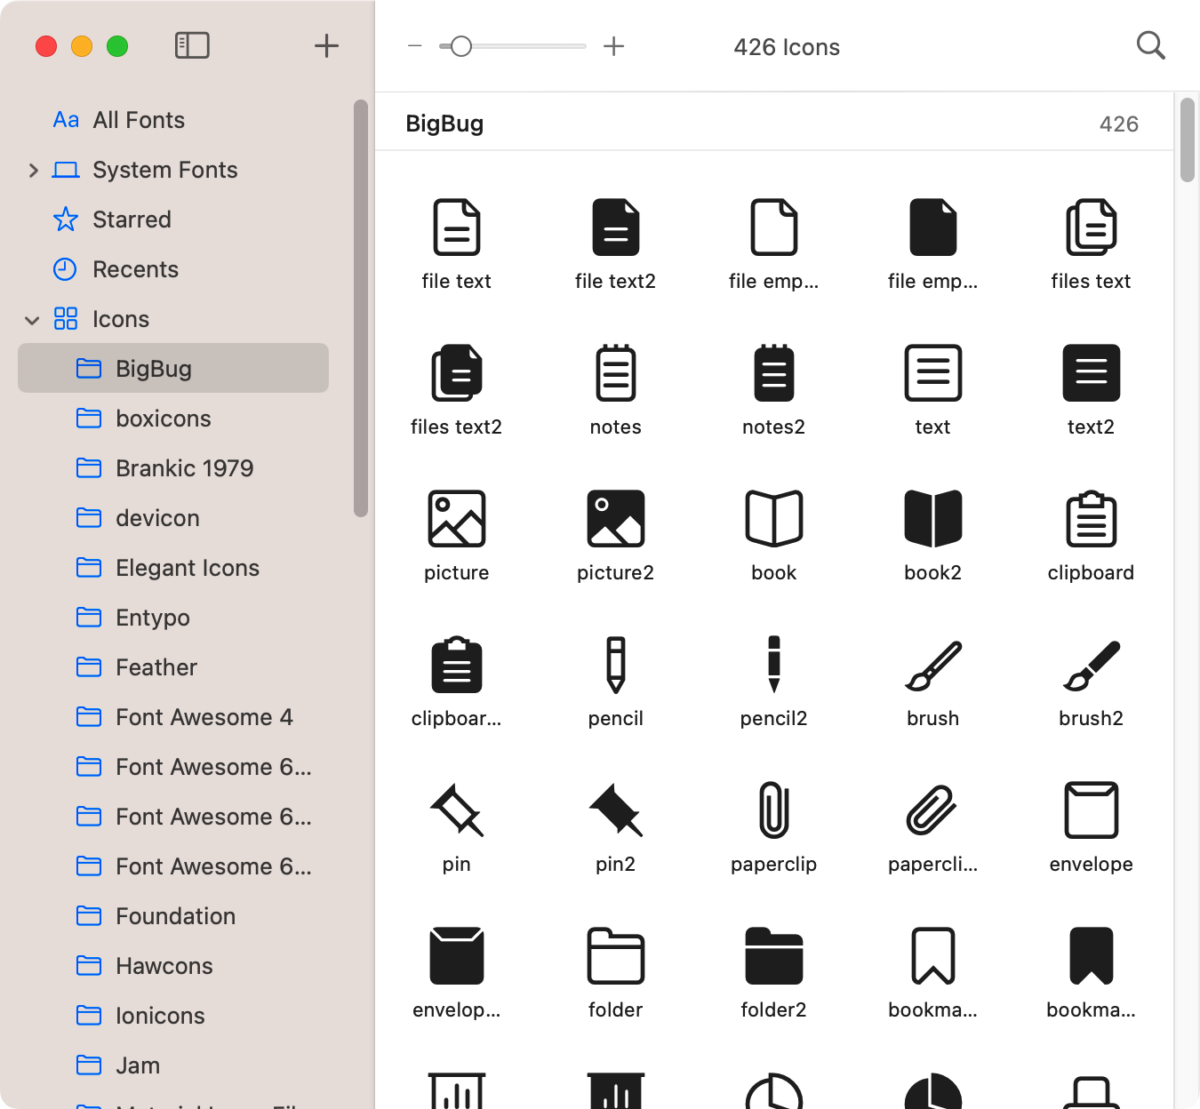Click the System Fonts sidebar label
The image size is (1200, 1109).
(165, 170)
